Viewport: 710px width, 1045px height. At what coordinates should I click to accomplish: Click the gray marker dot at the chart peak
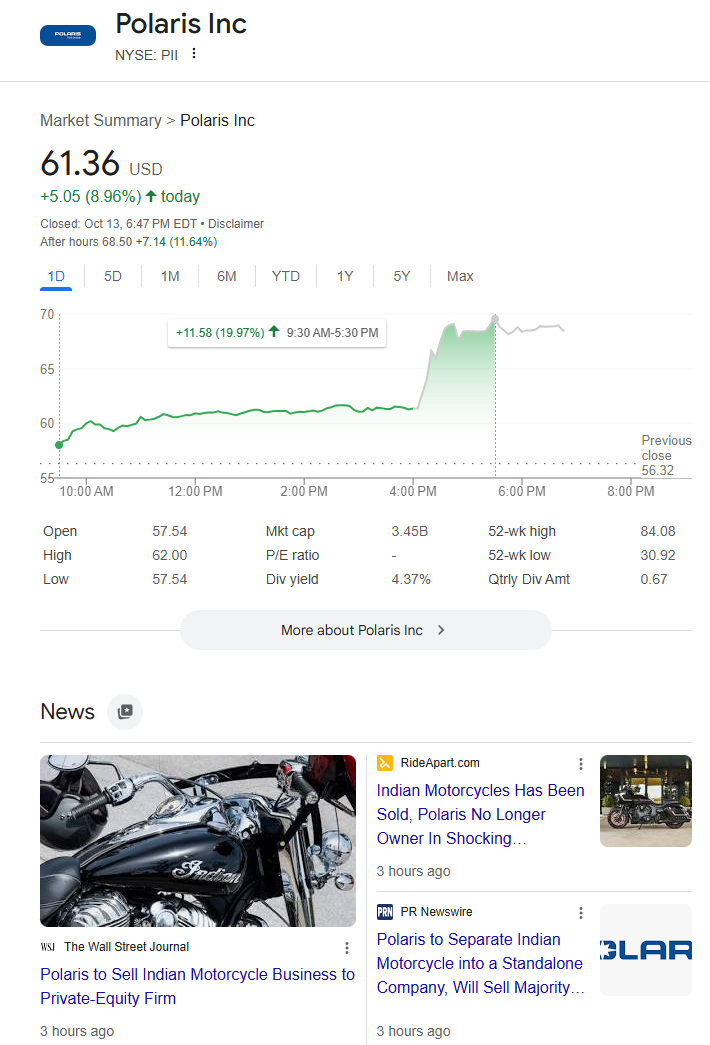495,319
